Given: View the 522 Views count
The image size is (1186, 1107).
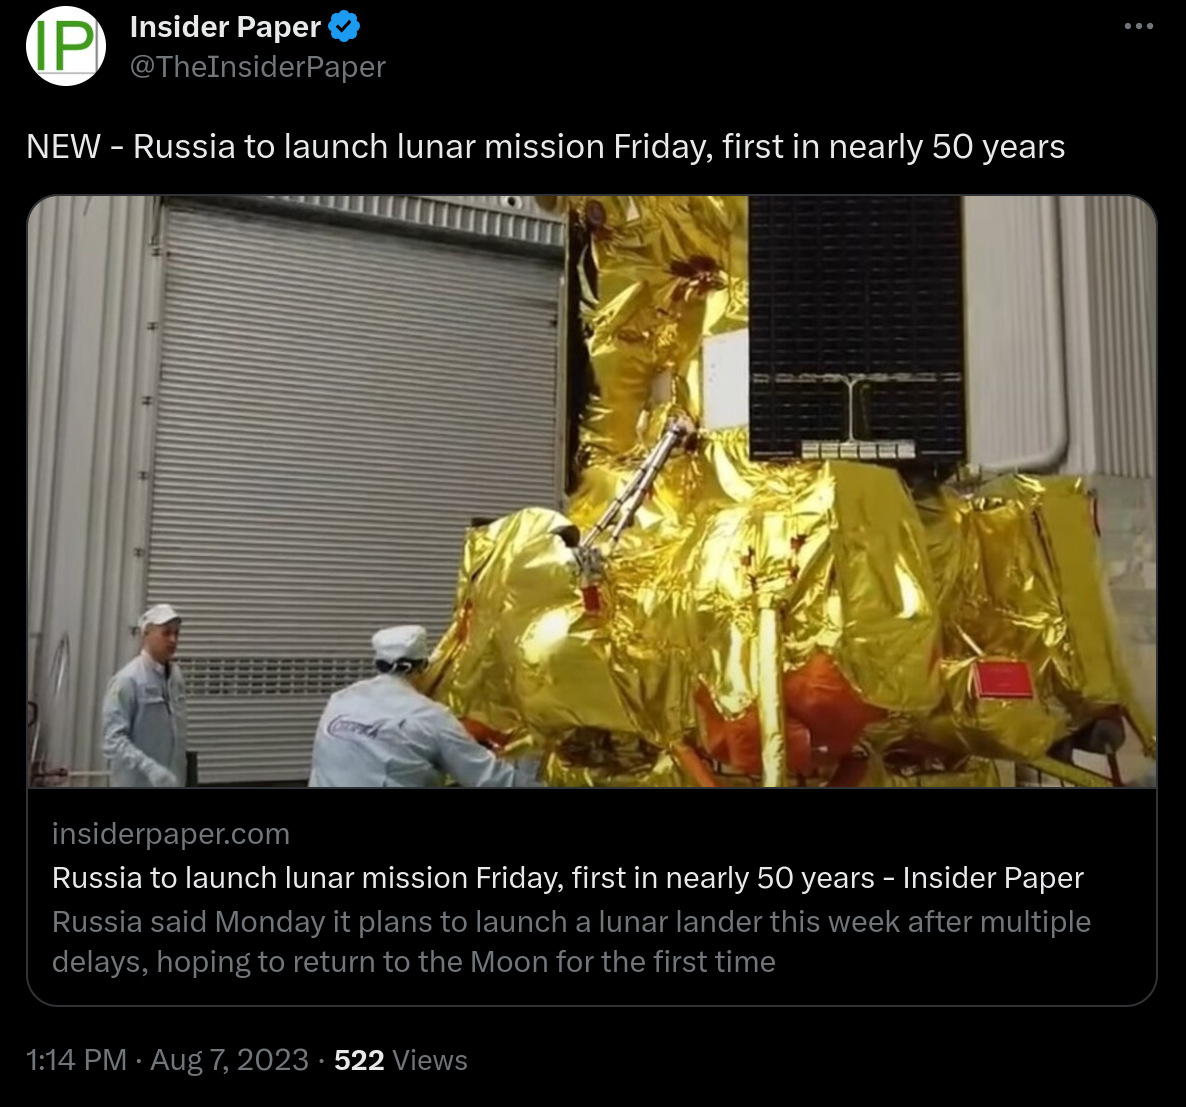Looking at the screenshot, I should (x=401, y=1060).
